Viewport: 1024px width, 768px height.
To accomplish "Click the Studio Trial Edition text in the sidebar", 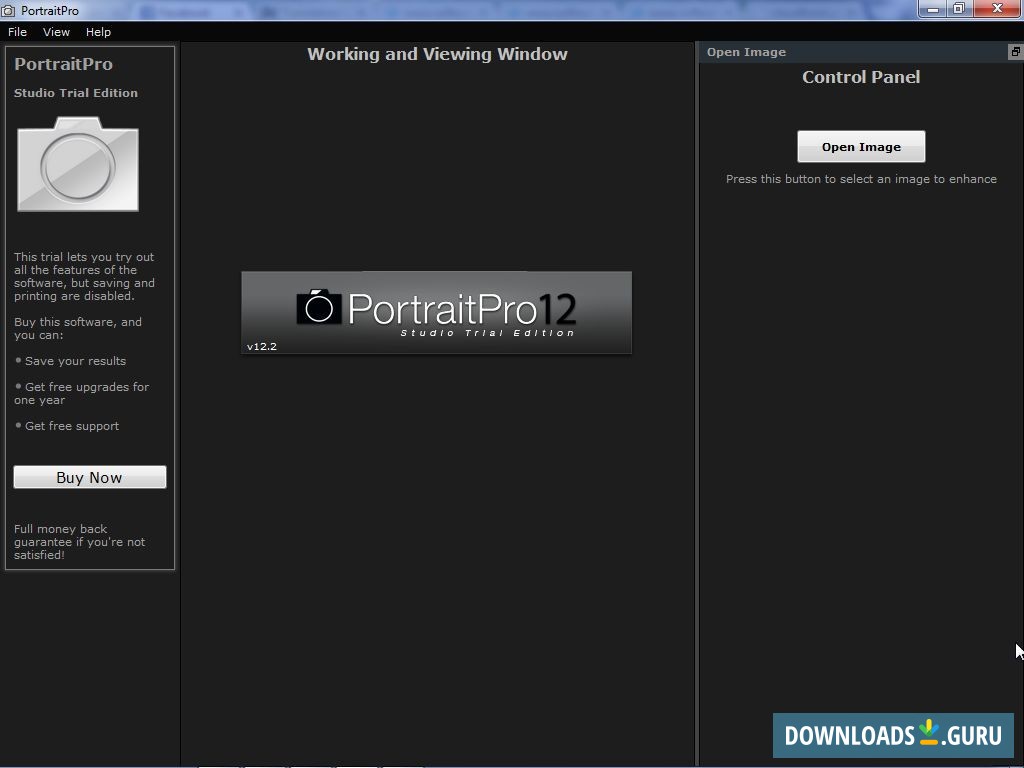I will pyautogui.click(x=76, y=93).
